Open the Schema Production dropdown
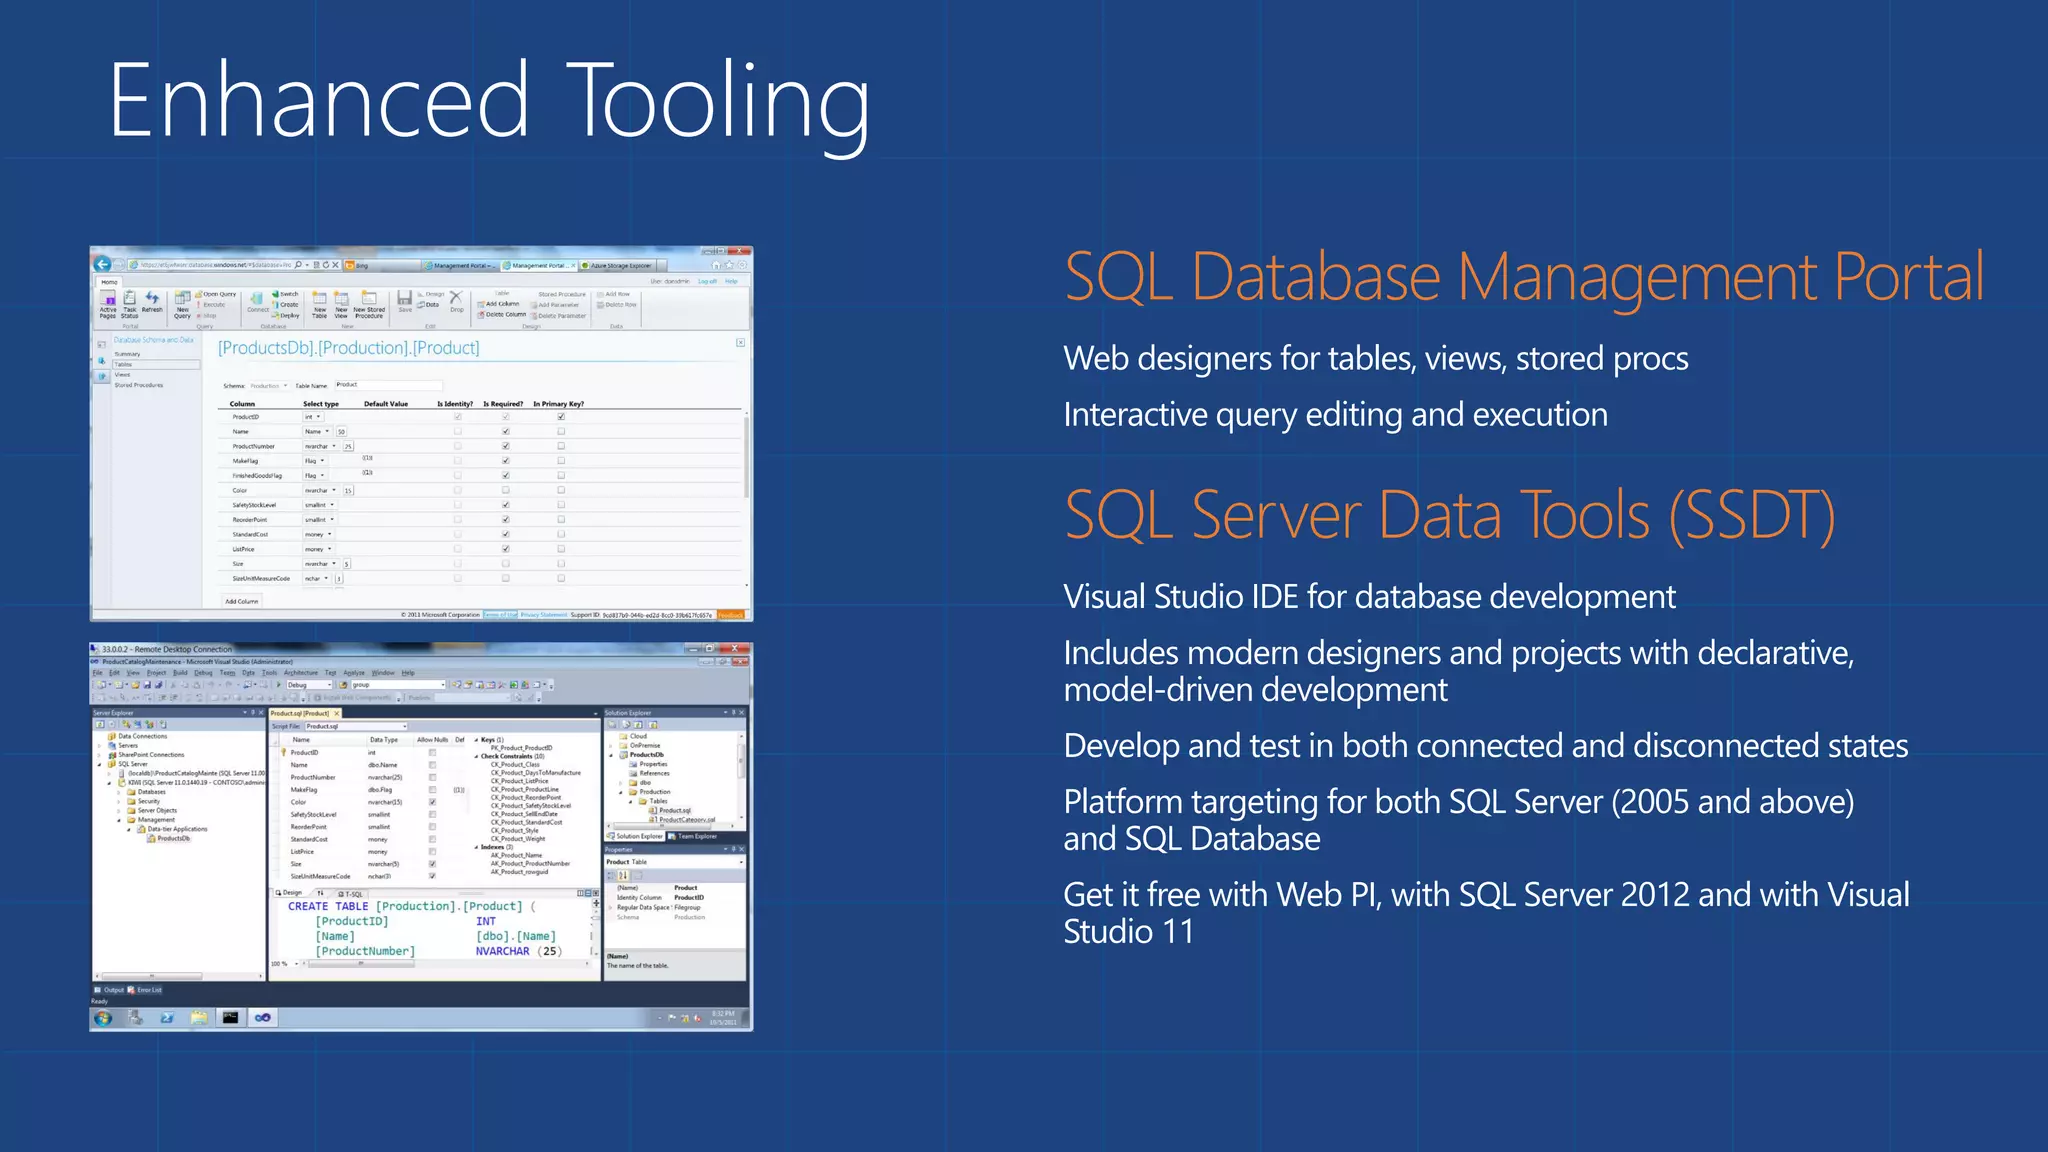This screenshot has height=1152, width=2048. pyautogui.click(x=268, y=386)
